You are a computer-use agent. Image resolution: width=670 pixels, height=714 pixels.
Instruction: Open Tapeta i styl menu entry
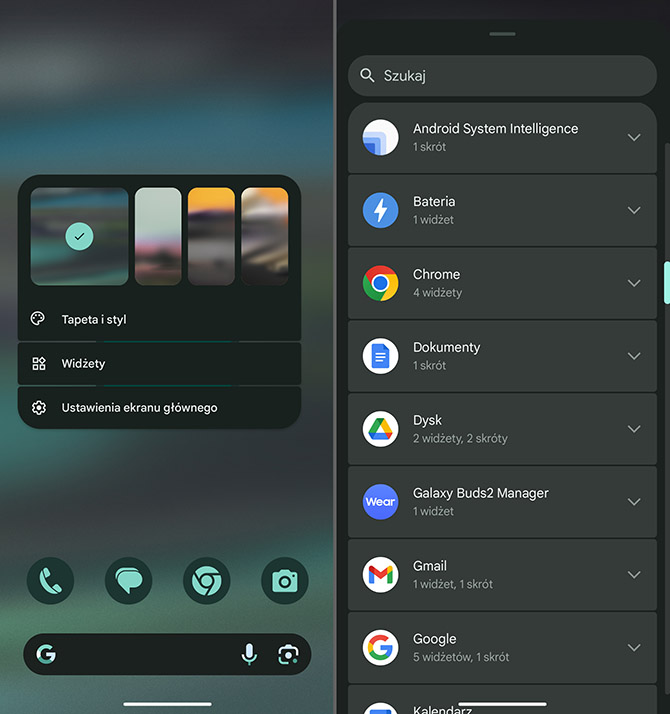click(x=159, y=319)
